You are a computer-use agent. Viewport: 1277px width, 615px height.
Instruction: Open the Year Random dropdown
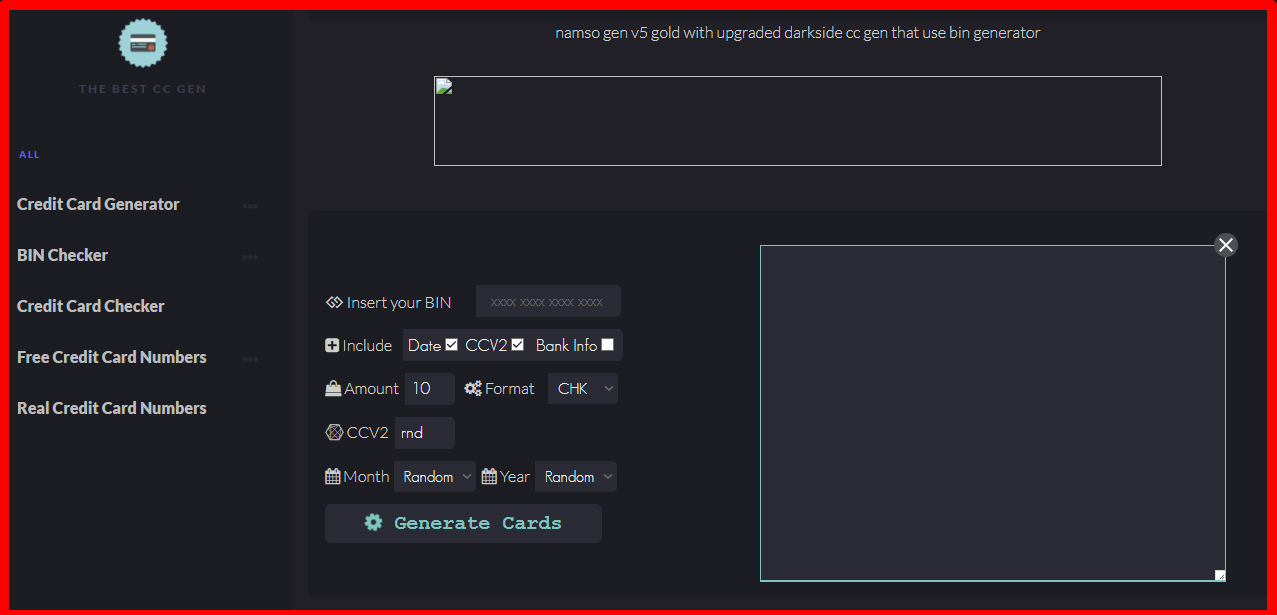[x=576, y=477]
